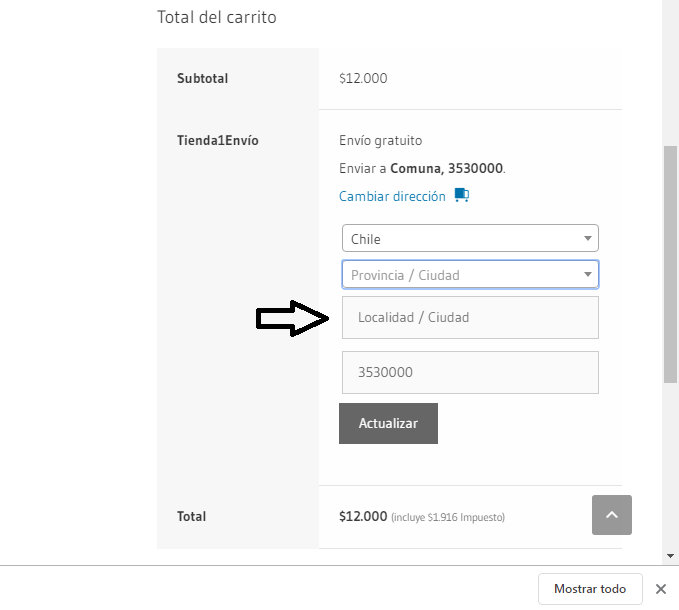
Task: Click the black arrow pointing to Localidad
Action: 293,318
